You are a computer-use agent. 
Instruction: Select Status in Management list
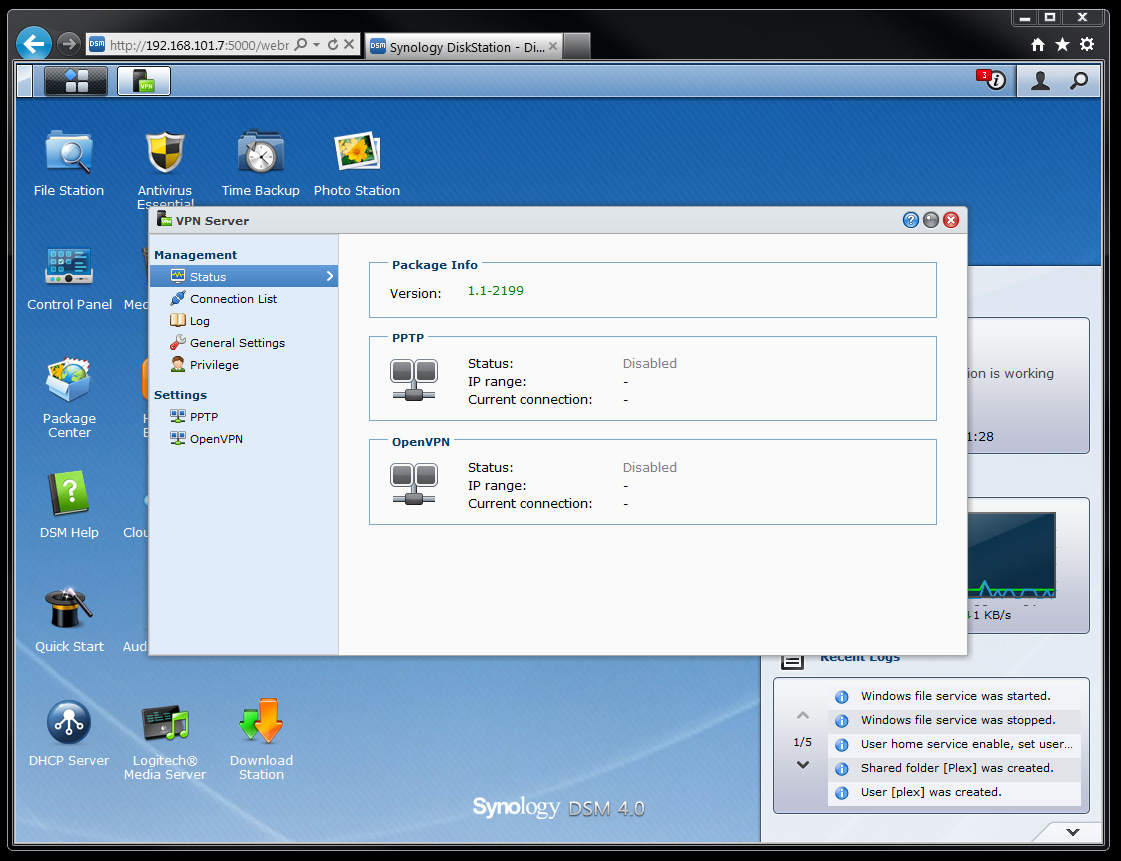click(x=244, y=277)
